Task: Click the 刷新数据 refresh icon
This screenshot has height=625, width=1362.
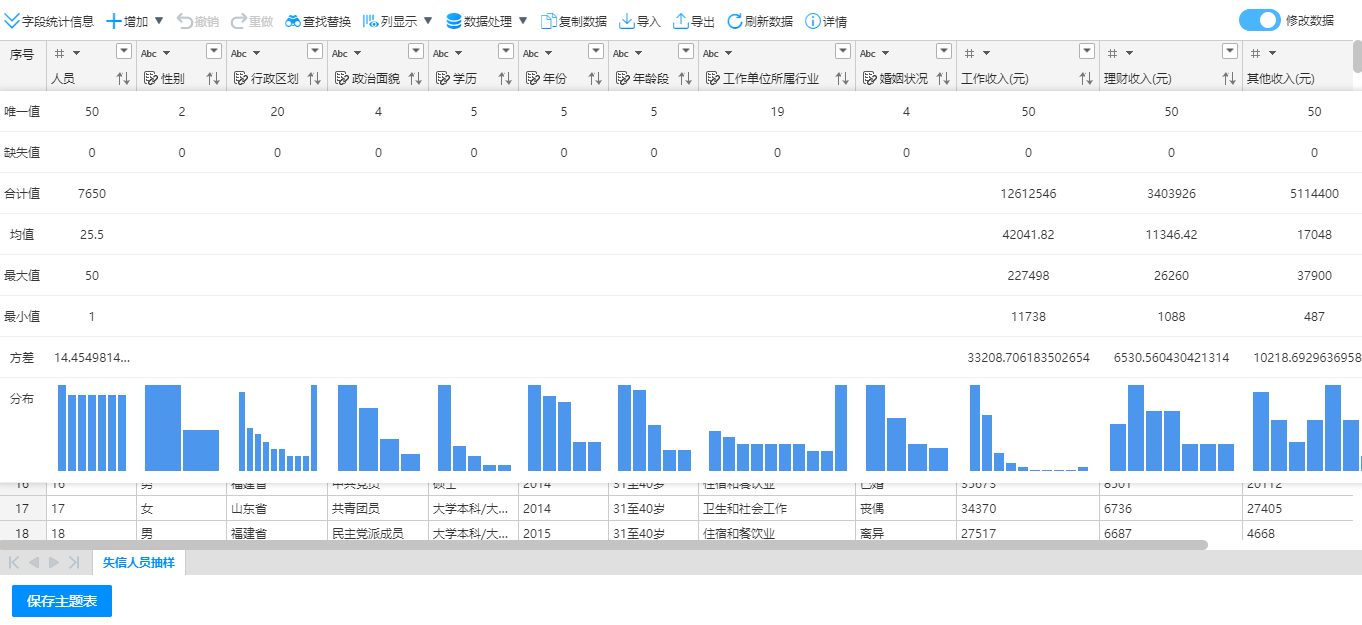Action: tap(735, 21)
